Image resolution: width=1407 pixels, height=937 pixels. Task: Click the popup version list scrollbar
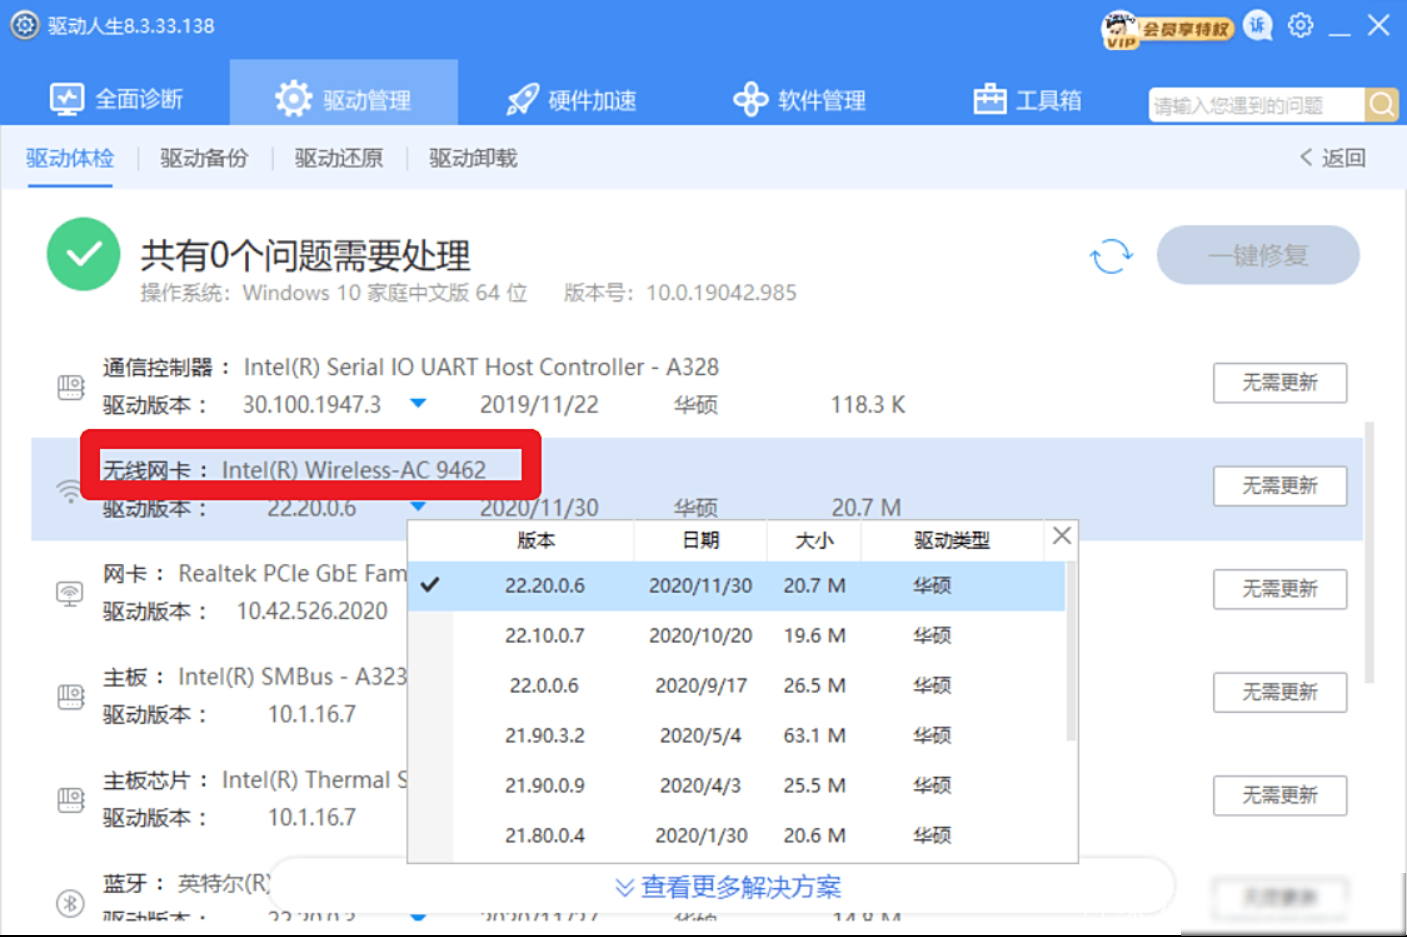coord(1071,650)
